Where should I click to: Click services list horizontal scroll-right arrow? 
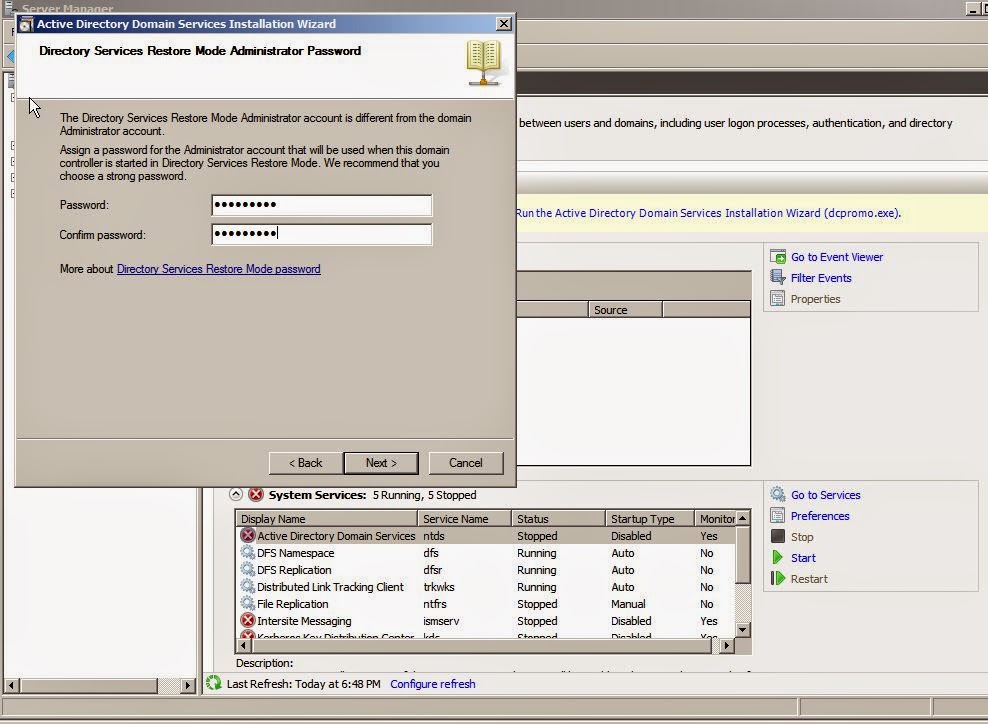pos(727,645)
